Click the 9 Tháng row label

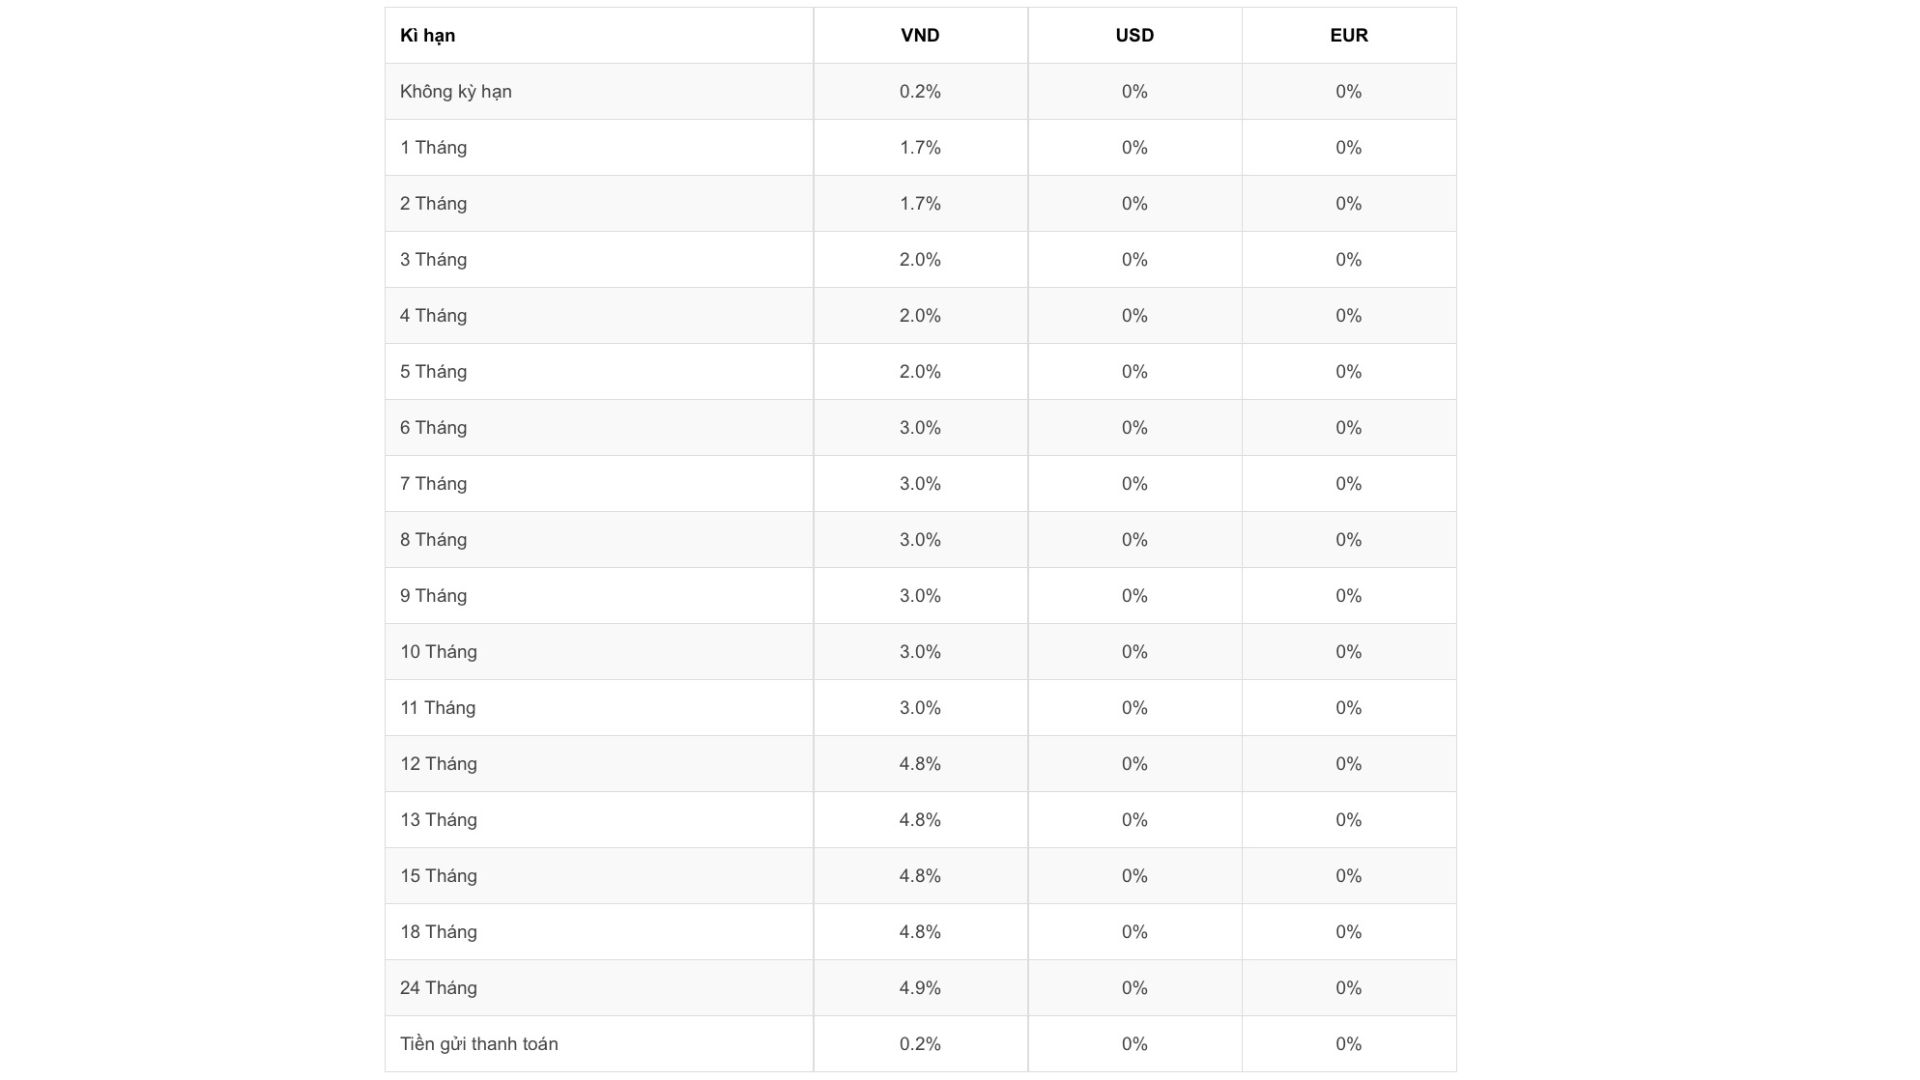click(x=433, y=595)
